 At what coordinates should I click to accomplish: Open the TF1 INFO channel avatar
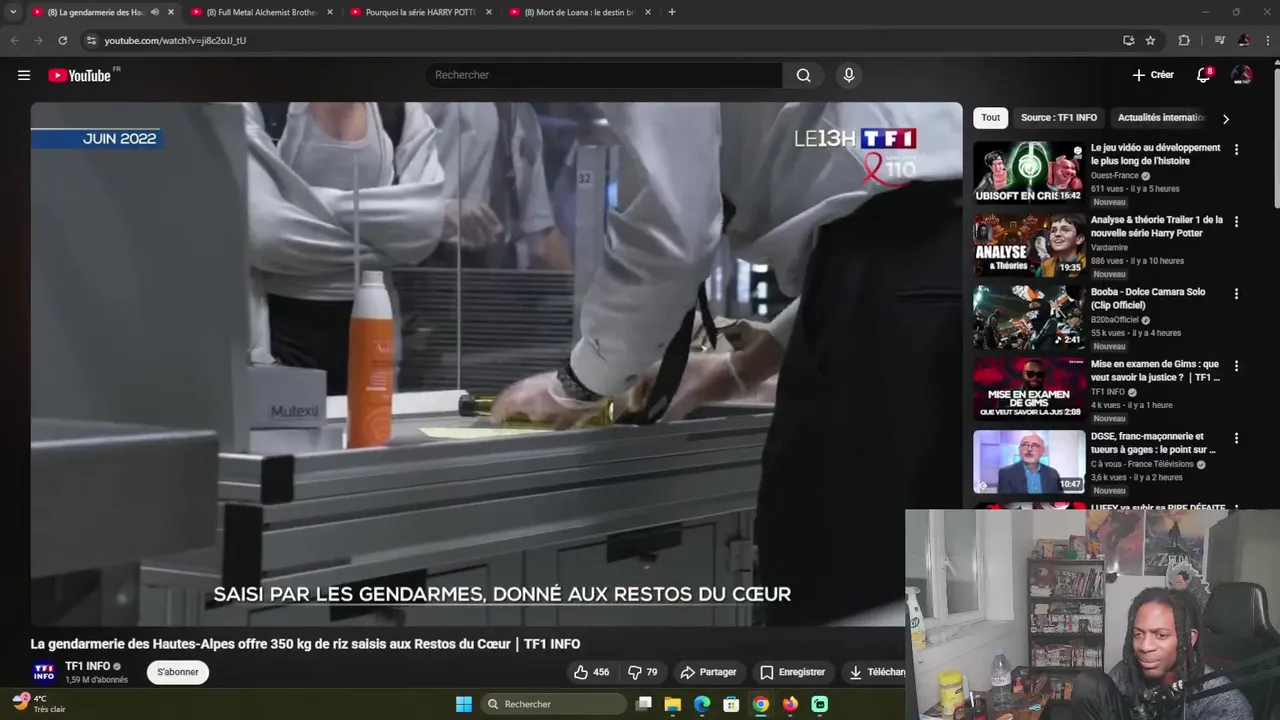tap(44, 672)
